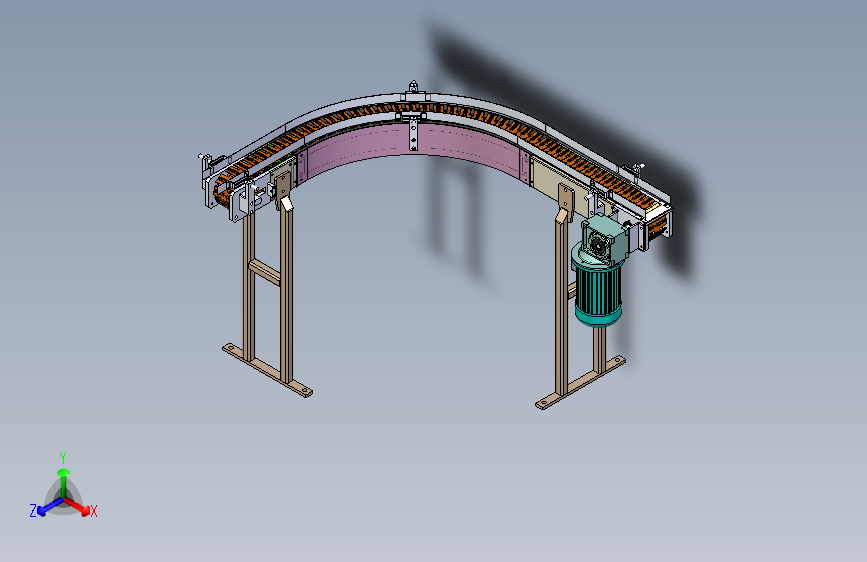Click the blue Z axis of the orientation triad

[x=50, y=507]
